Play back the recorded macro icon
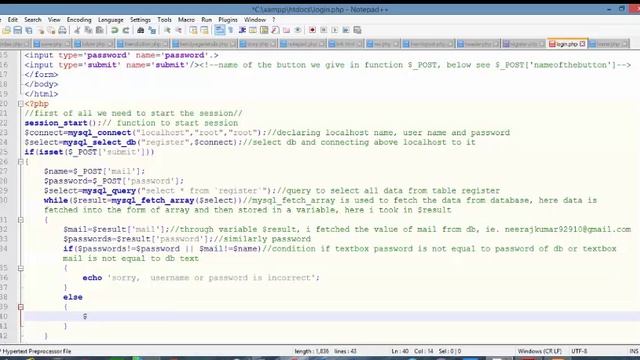 [x=335, y=30]
